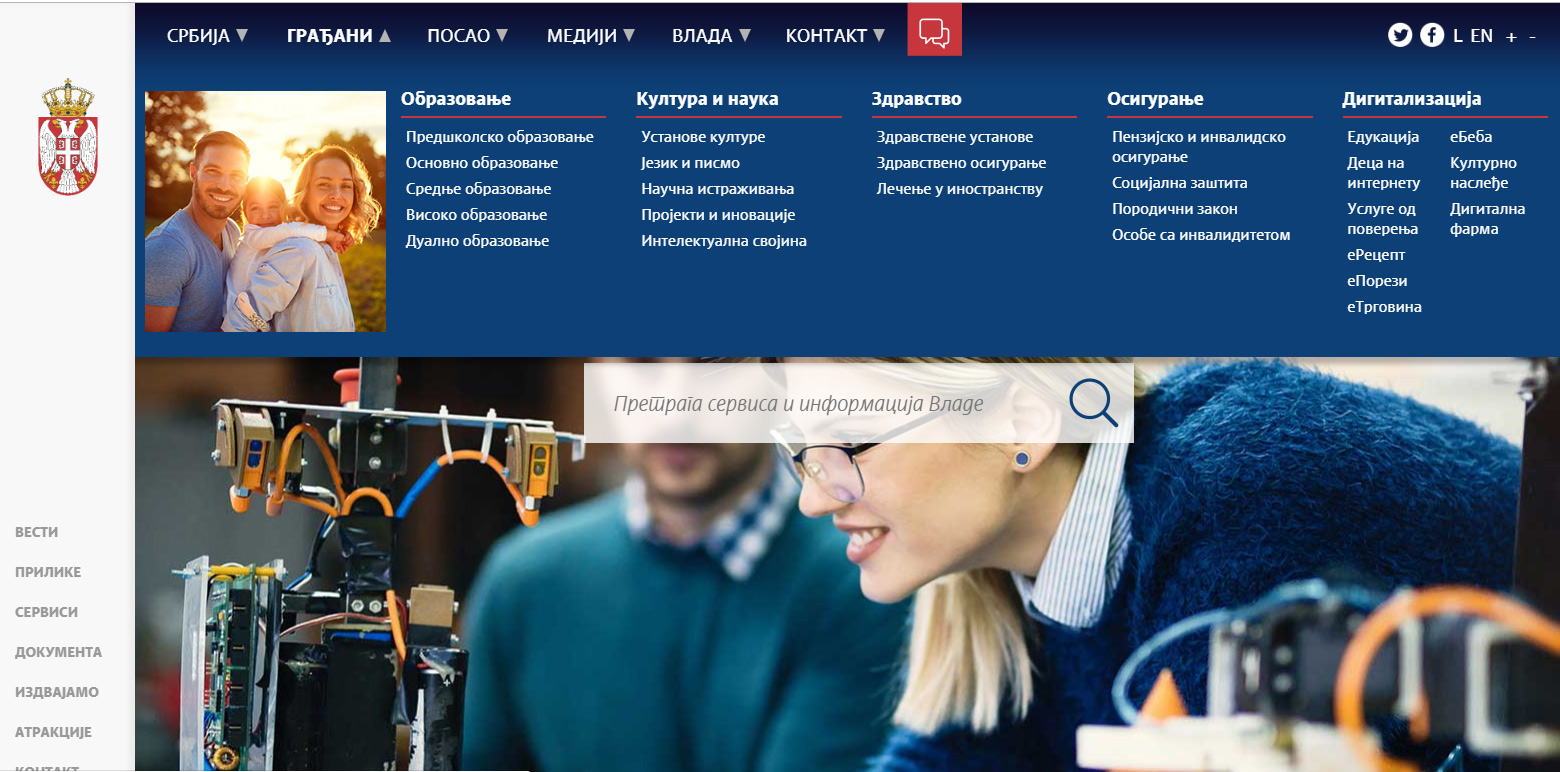Image resolution: width=1560 pixels, height=772 pixels.
Task: Open Здравствене установе link
Action: 955,137
